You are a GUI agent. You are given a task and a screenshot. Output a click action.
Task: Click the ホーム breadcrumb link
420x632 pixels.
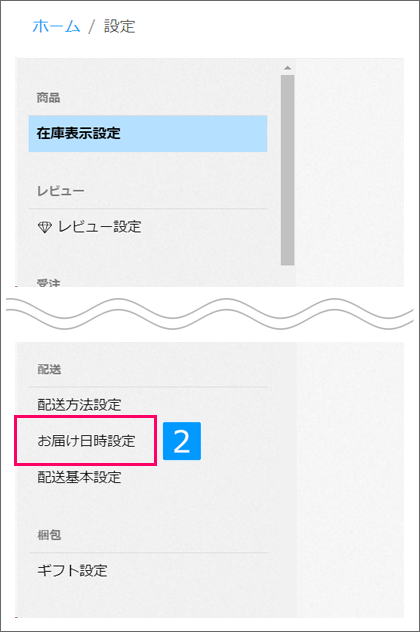56,27
